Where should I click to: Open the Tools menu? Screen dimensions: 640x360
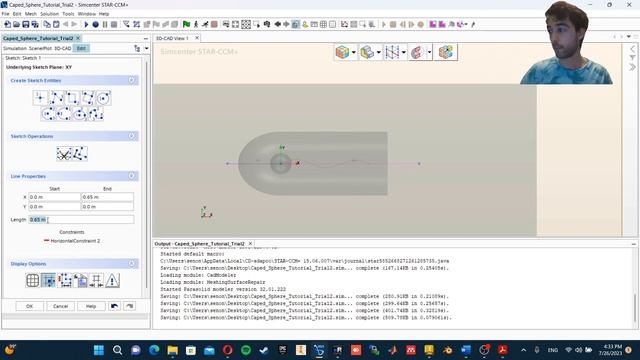pos(68,14)
